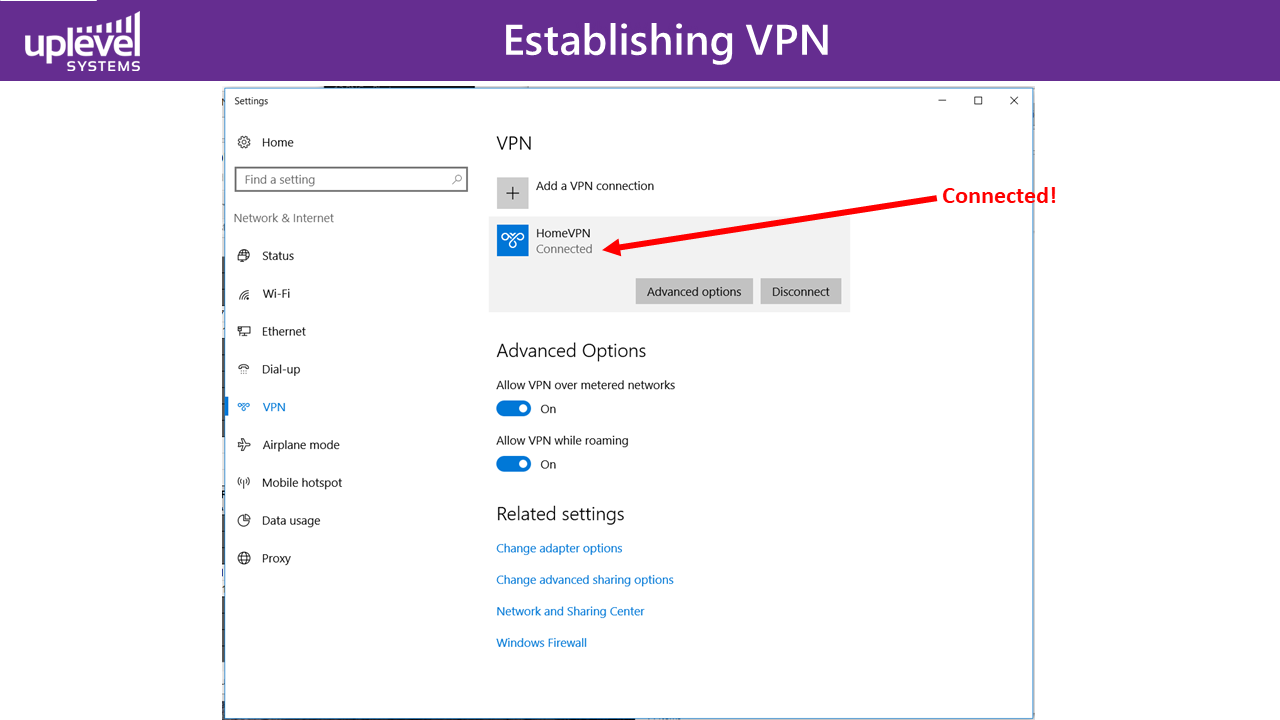This screenshot has width=1280, height=720.
Task: Open Status via its globe icon
Action: 244,256
